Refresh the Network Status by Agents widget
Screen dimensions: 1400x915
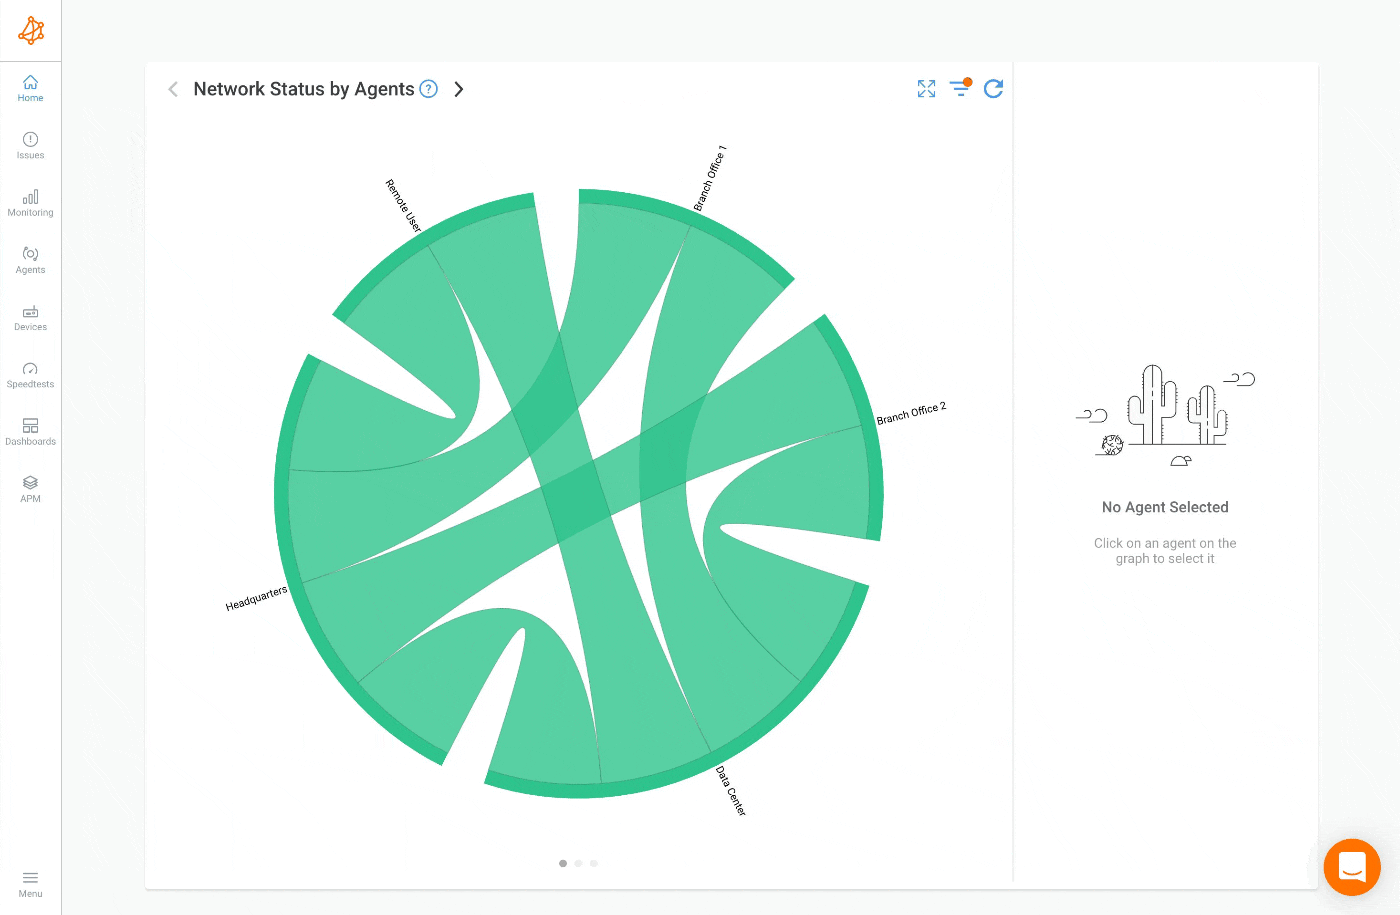click(x=993, y=89)
